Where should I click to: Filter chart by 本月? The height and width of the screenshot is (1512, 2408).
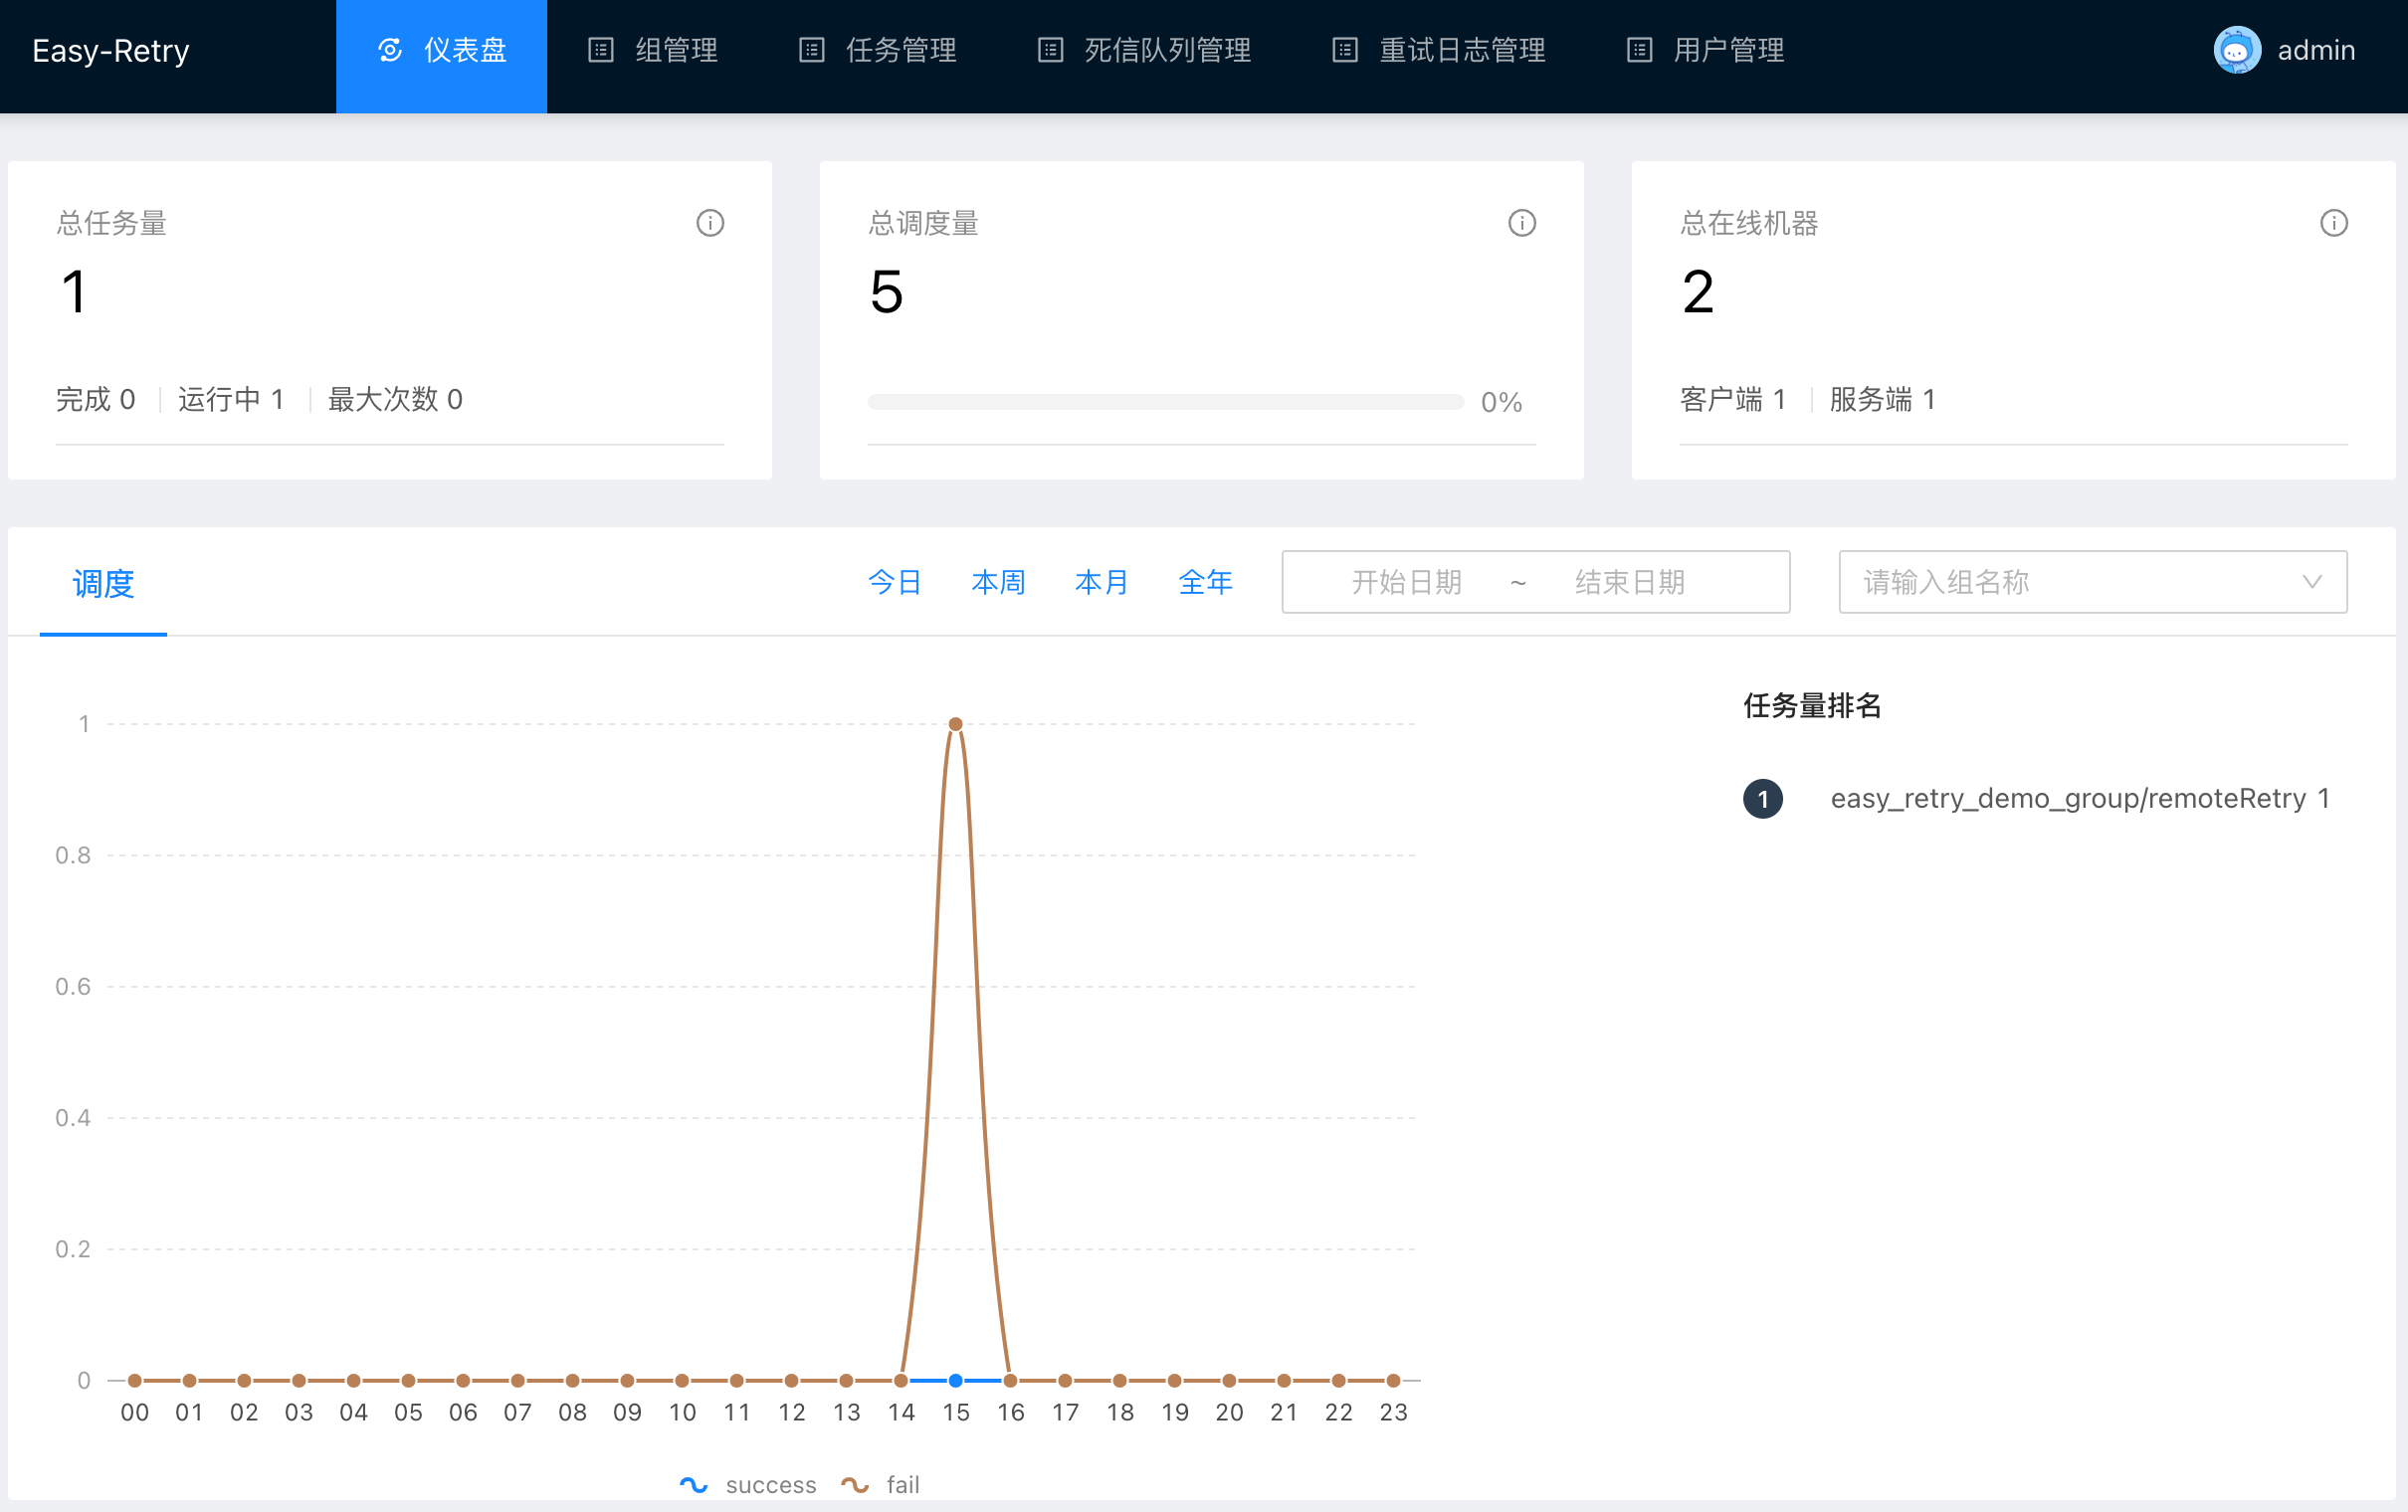(1101, 582)
